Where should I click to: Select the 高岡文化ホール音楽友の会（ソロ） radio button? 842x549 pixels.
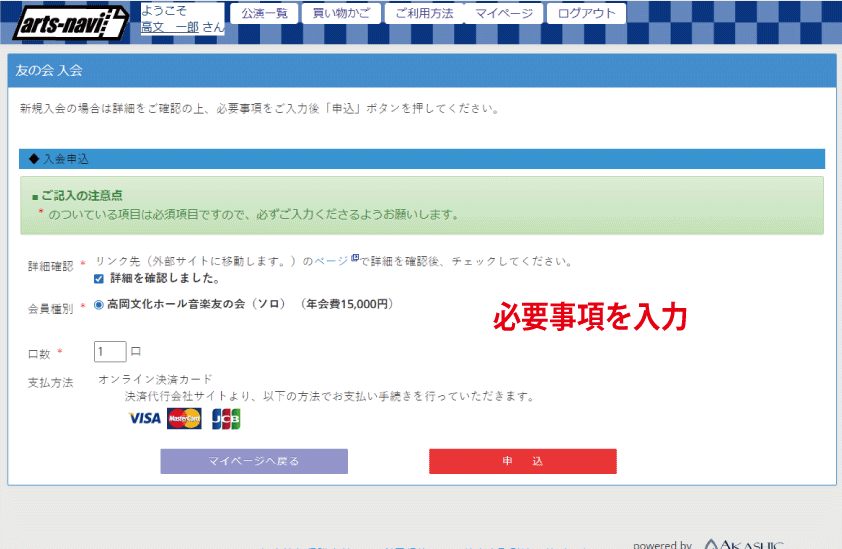click(x=99, y=305)
